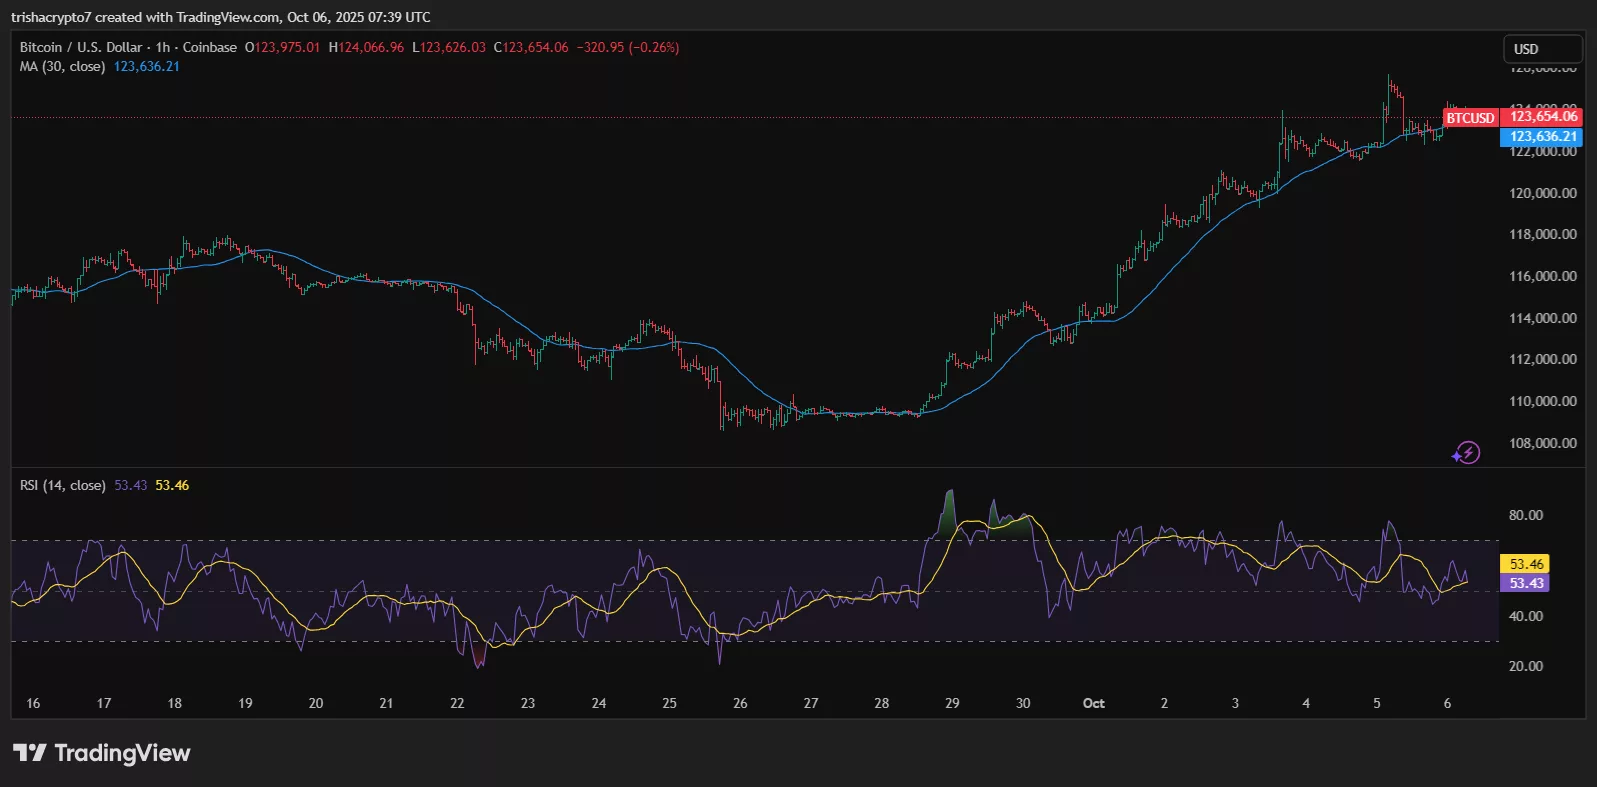Click the TradingView wordmark text
Viewport: 1597px width, 787px height.
122,753
